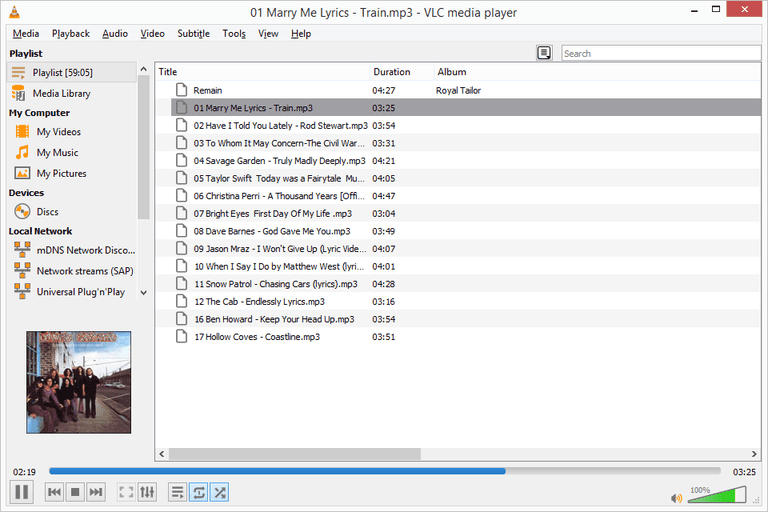Select mDNS Network Discovery item

click(x=72, y=250)
